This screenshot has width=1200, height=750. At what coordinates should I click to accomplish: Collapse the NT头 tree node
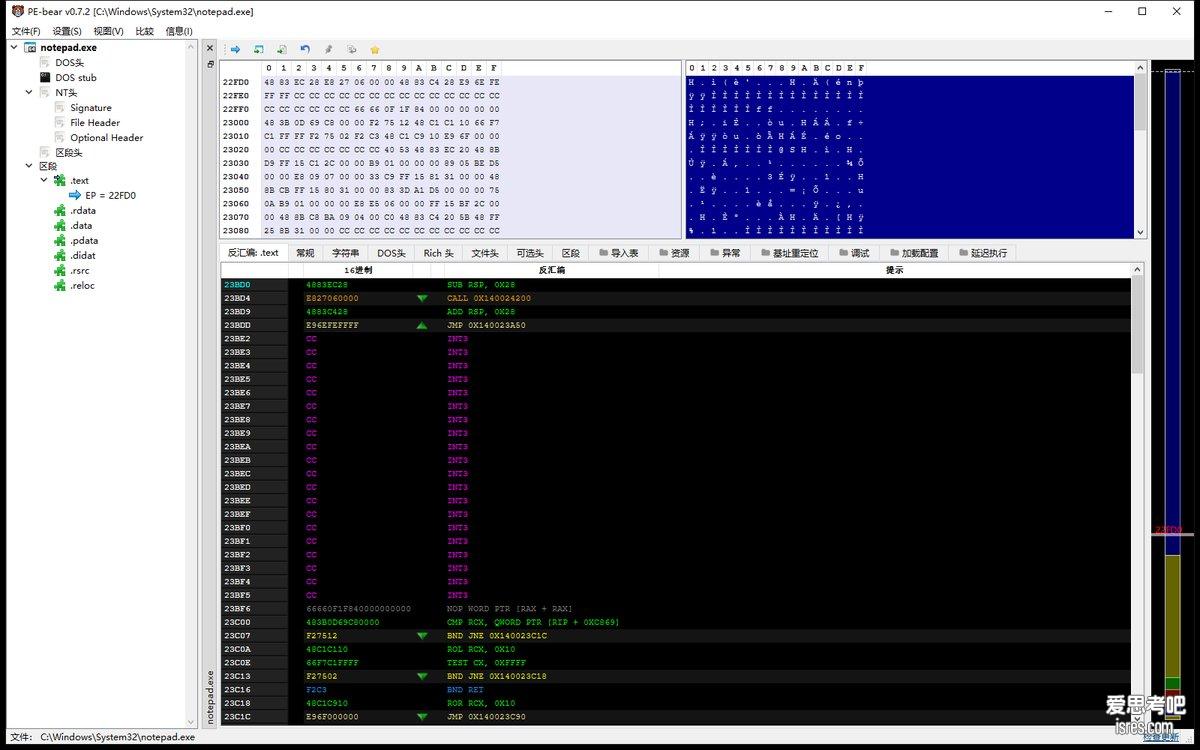tap(29, 92)
